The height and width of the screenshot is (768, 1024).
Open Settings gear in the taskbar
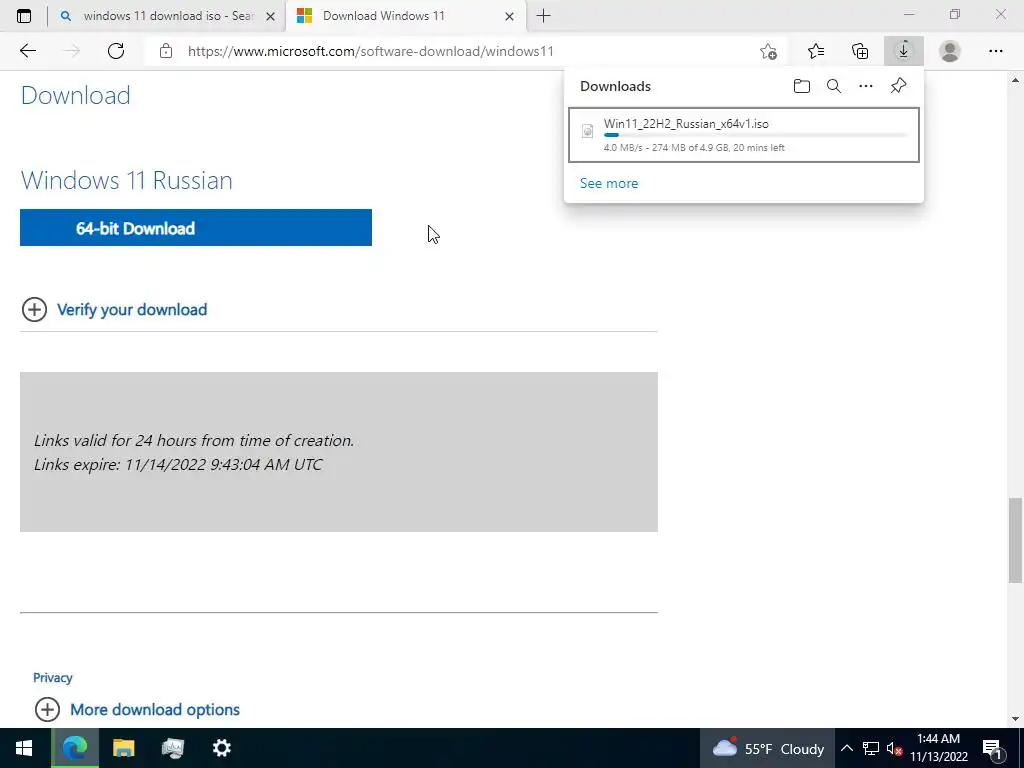point(221,748)
